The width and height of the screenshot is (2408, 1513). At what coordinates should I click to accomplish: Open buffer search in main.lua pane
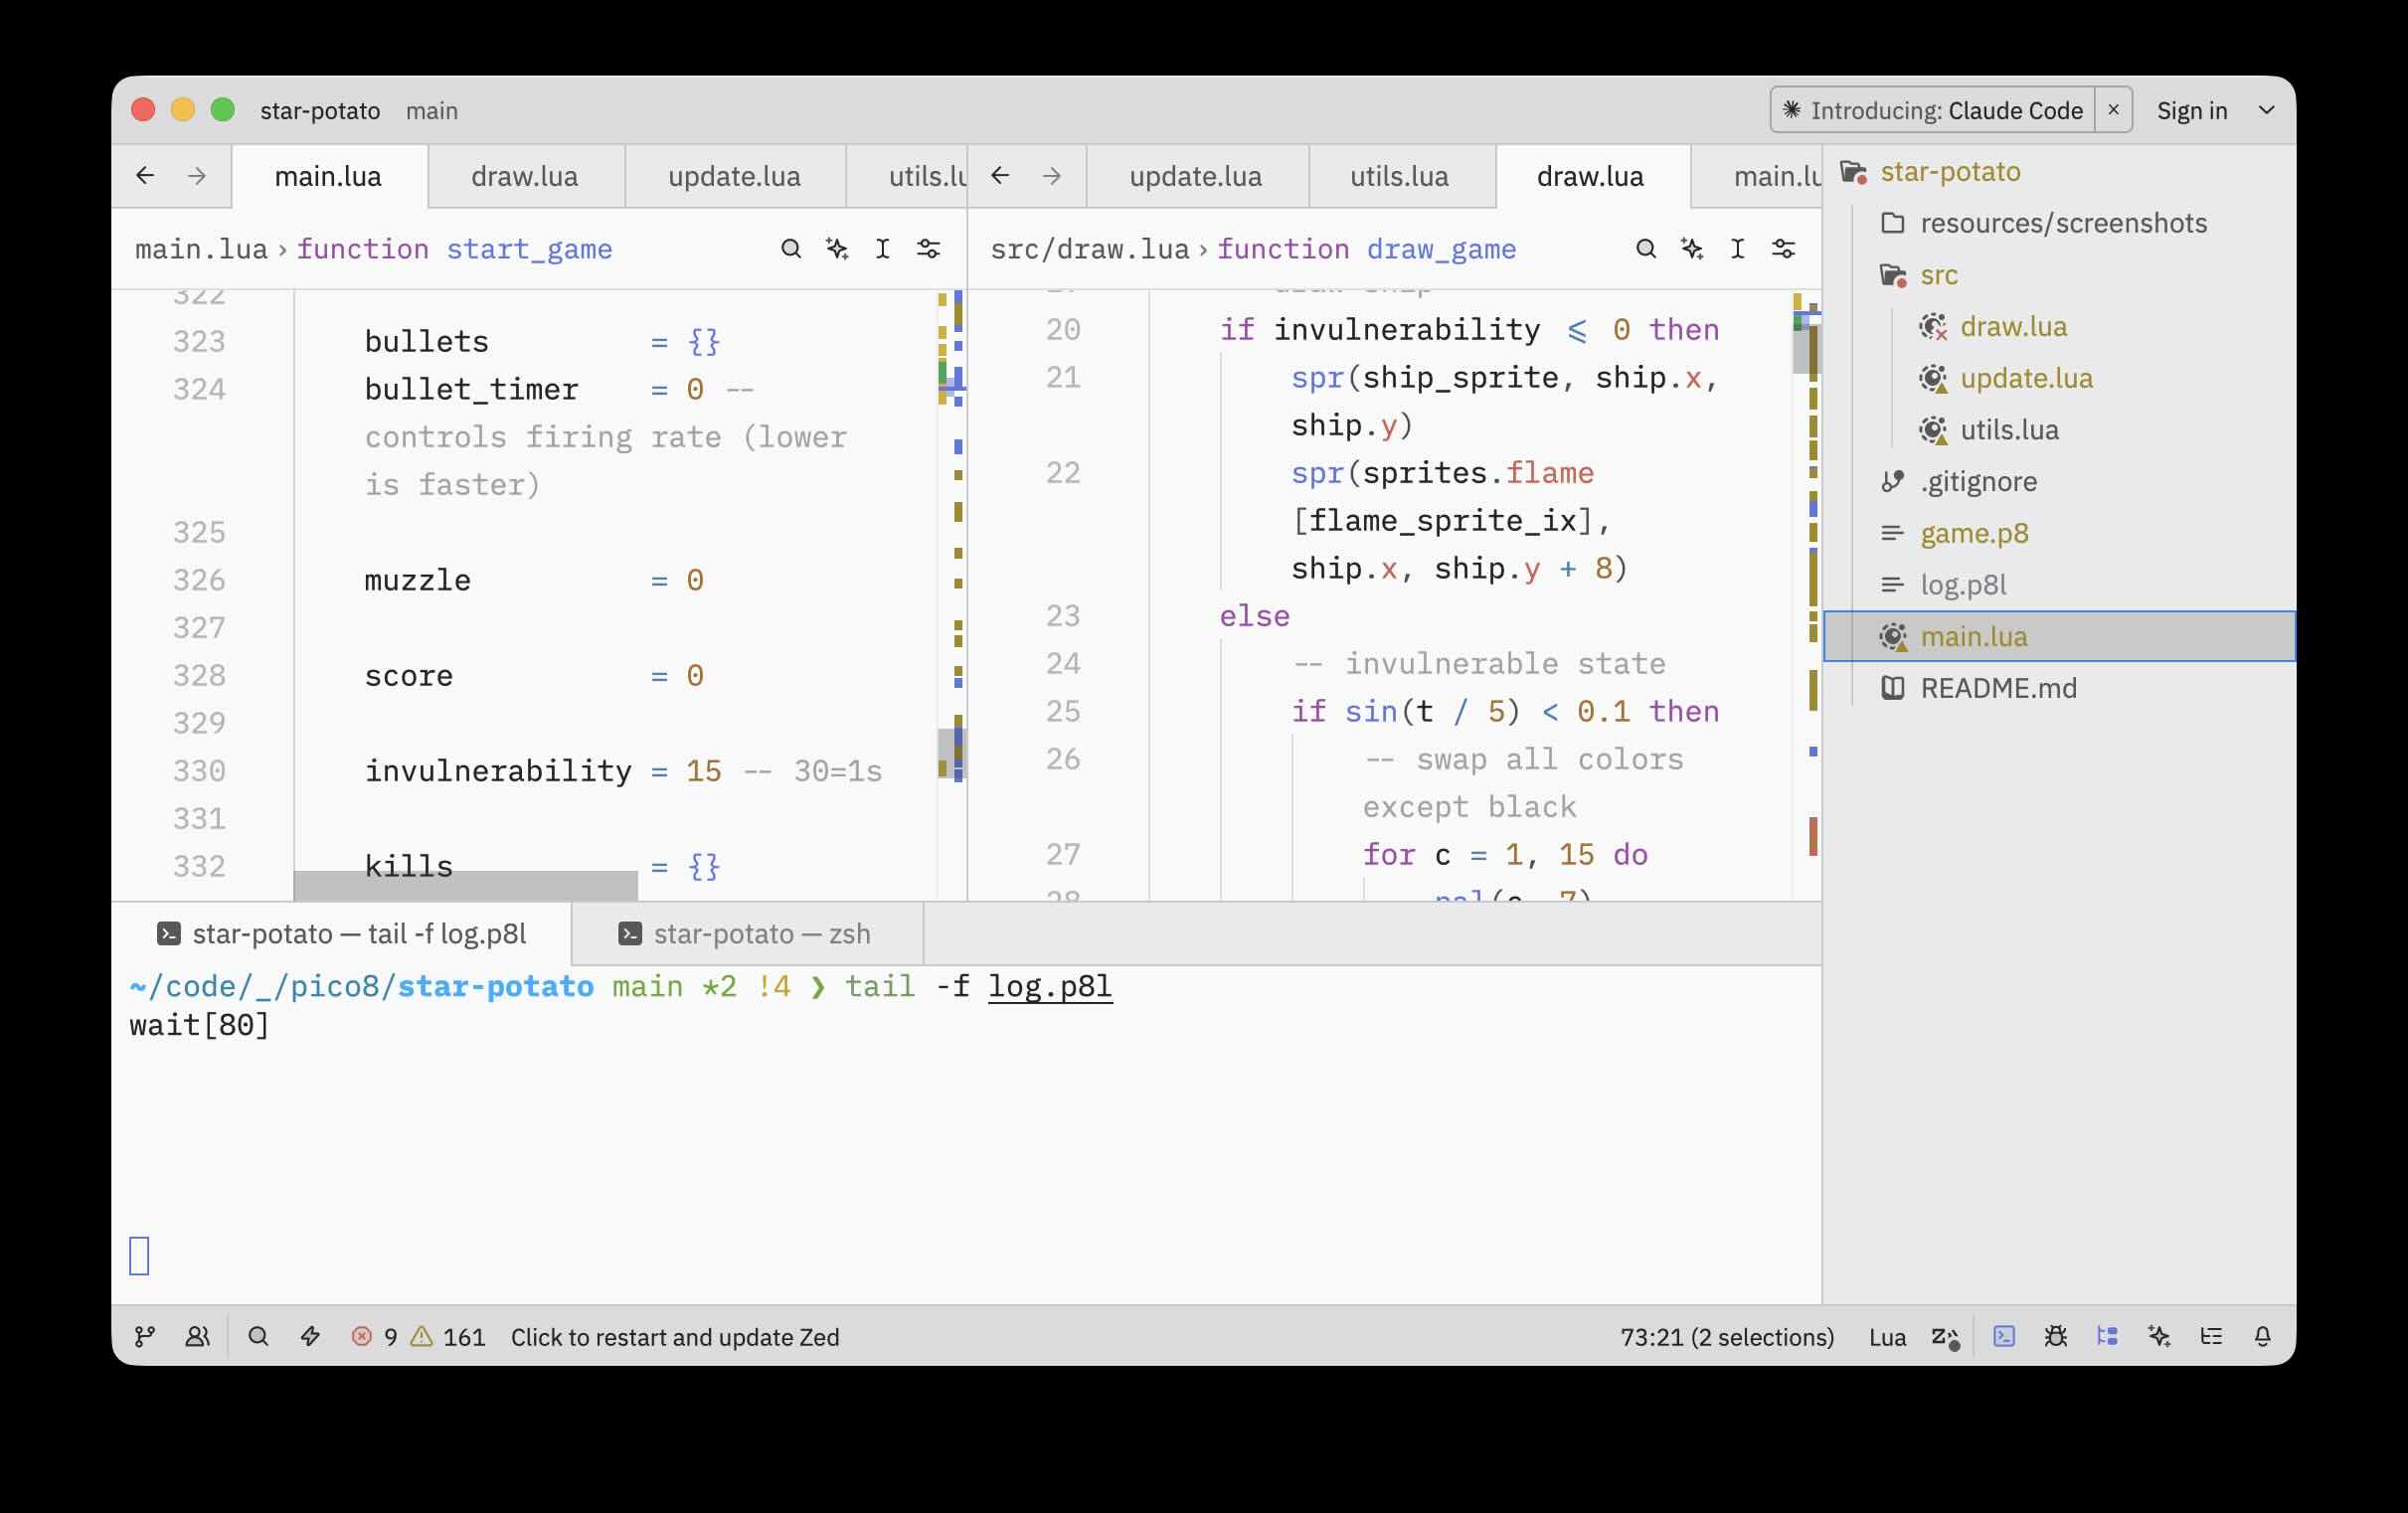[x=790, y=249]
